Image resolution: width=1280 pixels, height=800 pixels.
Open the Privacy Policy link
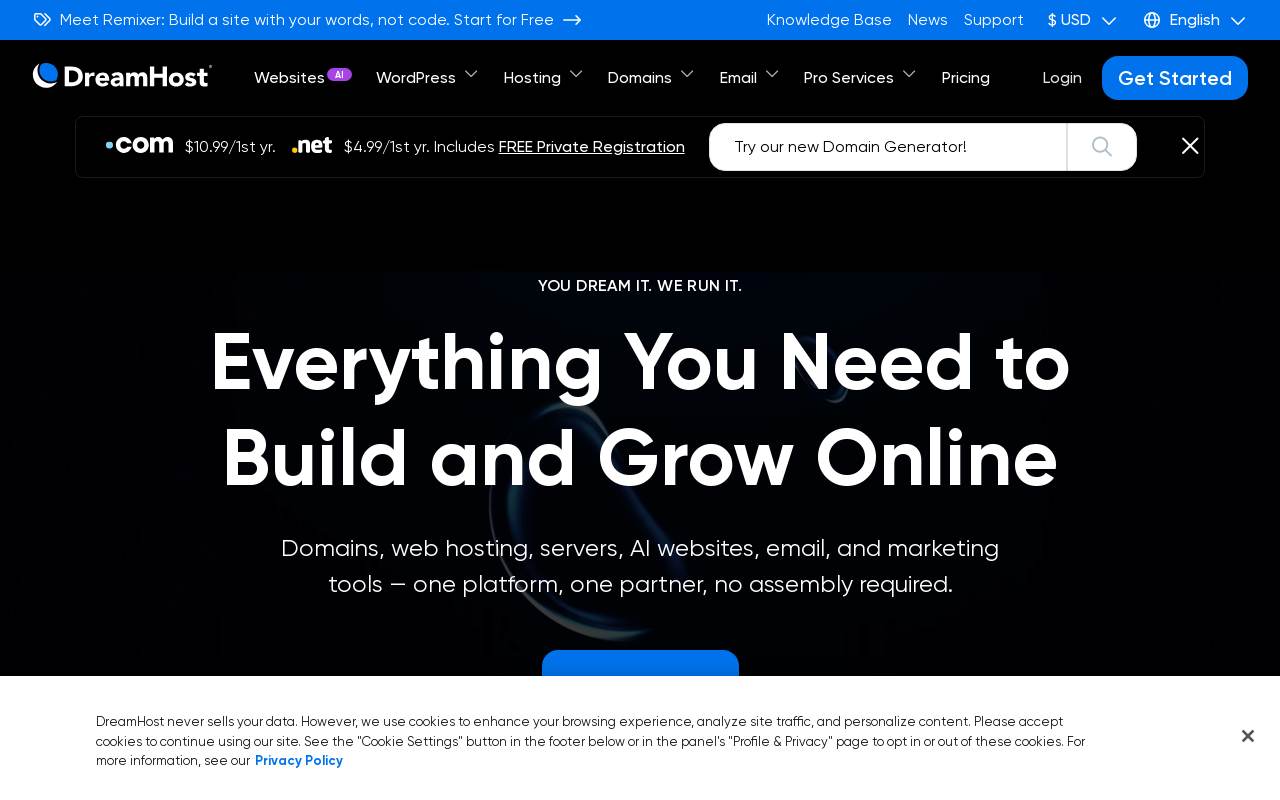(x=299, y=761)
